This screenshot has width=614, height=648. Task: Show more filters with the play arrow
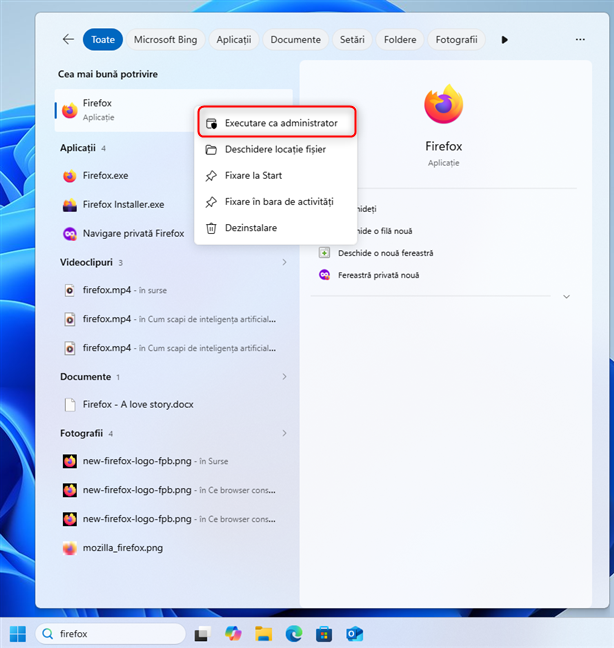[505, 40]
